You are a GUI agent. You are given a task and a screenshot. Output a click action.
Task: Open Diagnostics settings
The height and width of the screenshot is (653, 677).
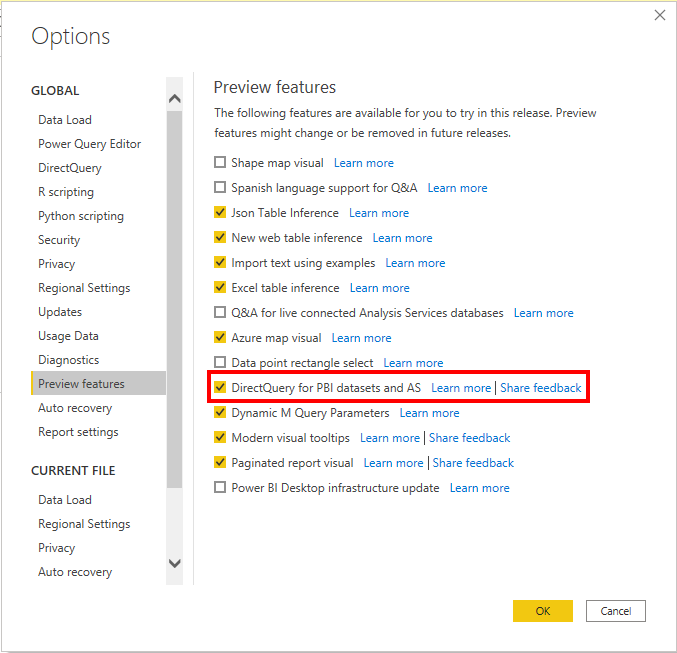point(68,360)
